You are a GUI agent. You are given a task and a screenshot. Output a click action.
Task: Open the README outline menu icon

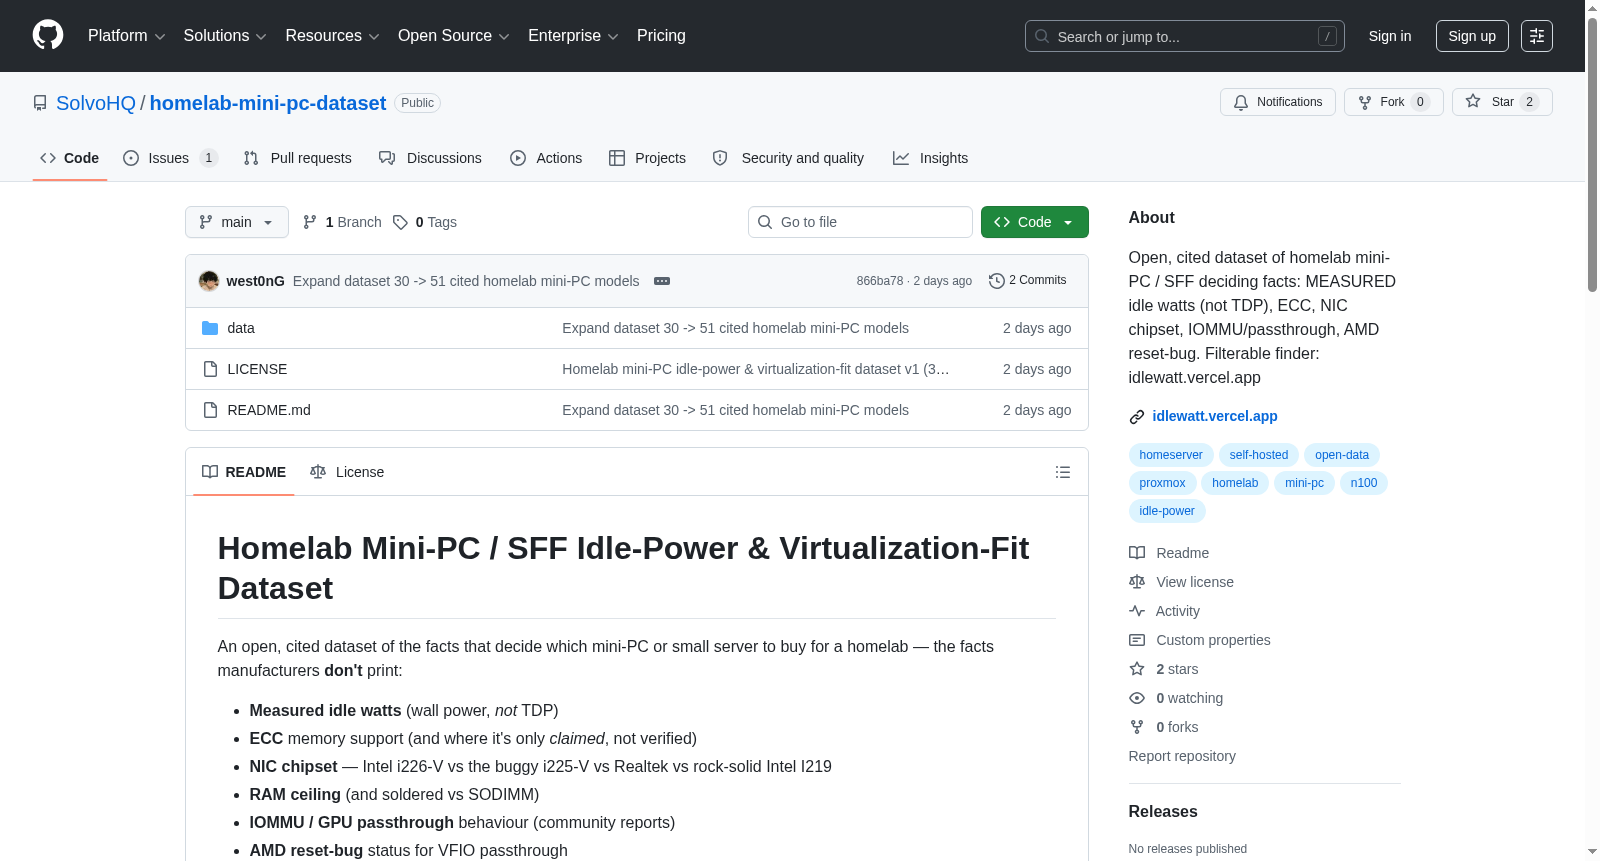tap(1063, 472)
